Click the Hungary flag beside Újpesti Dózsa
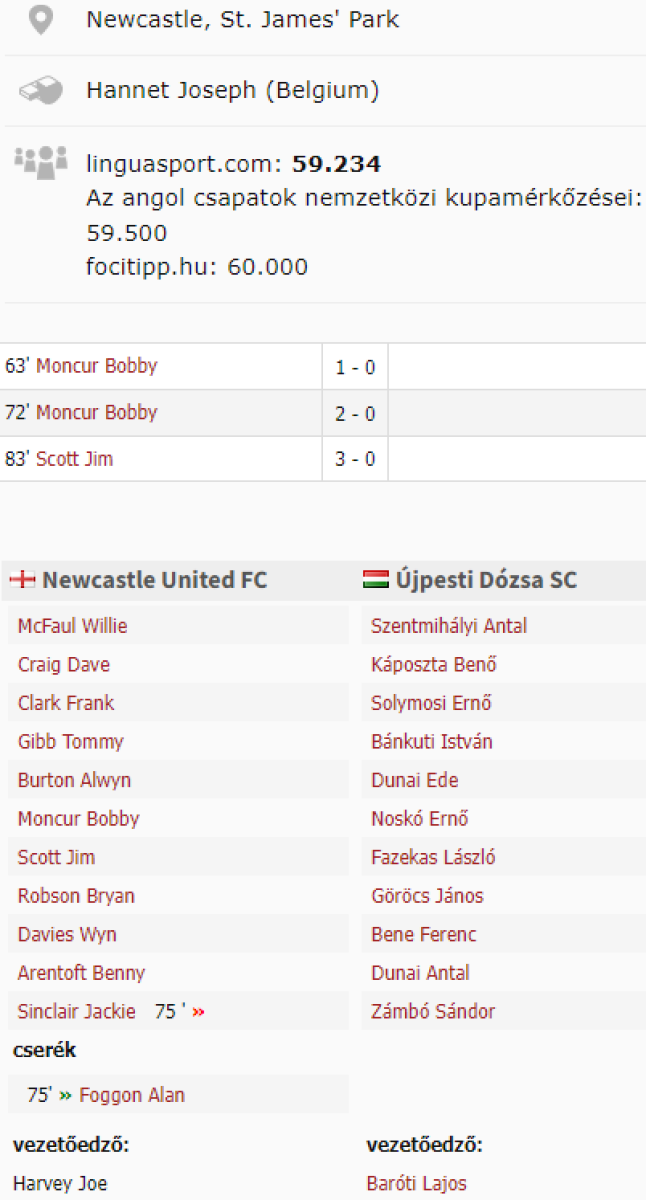This screenshot has height=1200, width=646. click(x=376, y=580)
